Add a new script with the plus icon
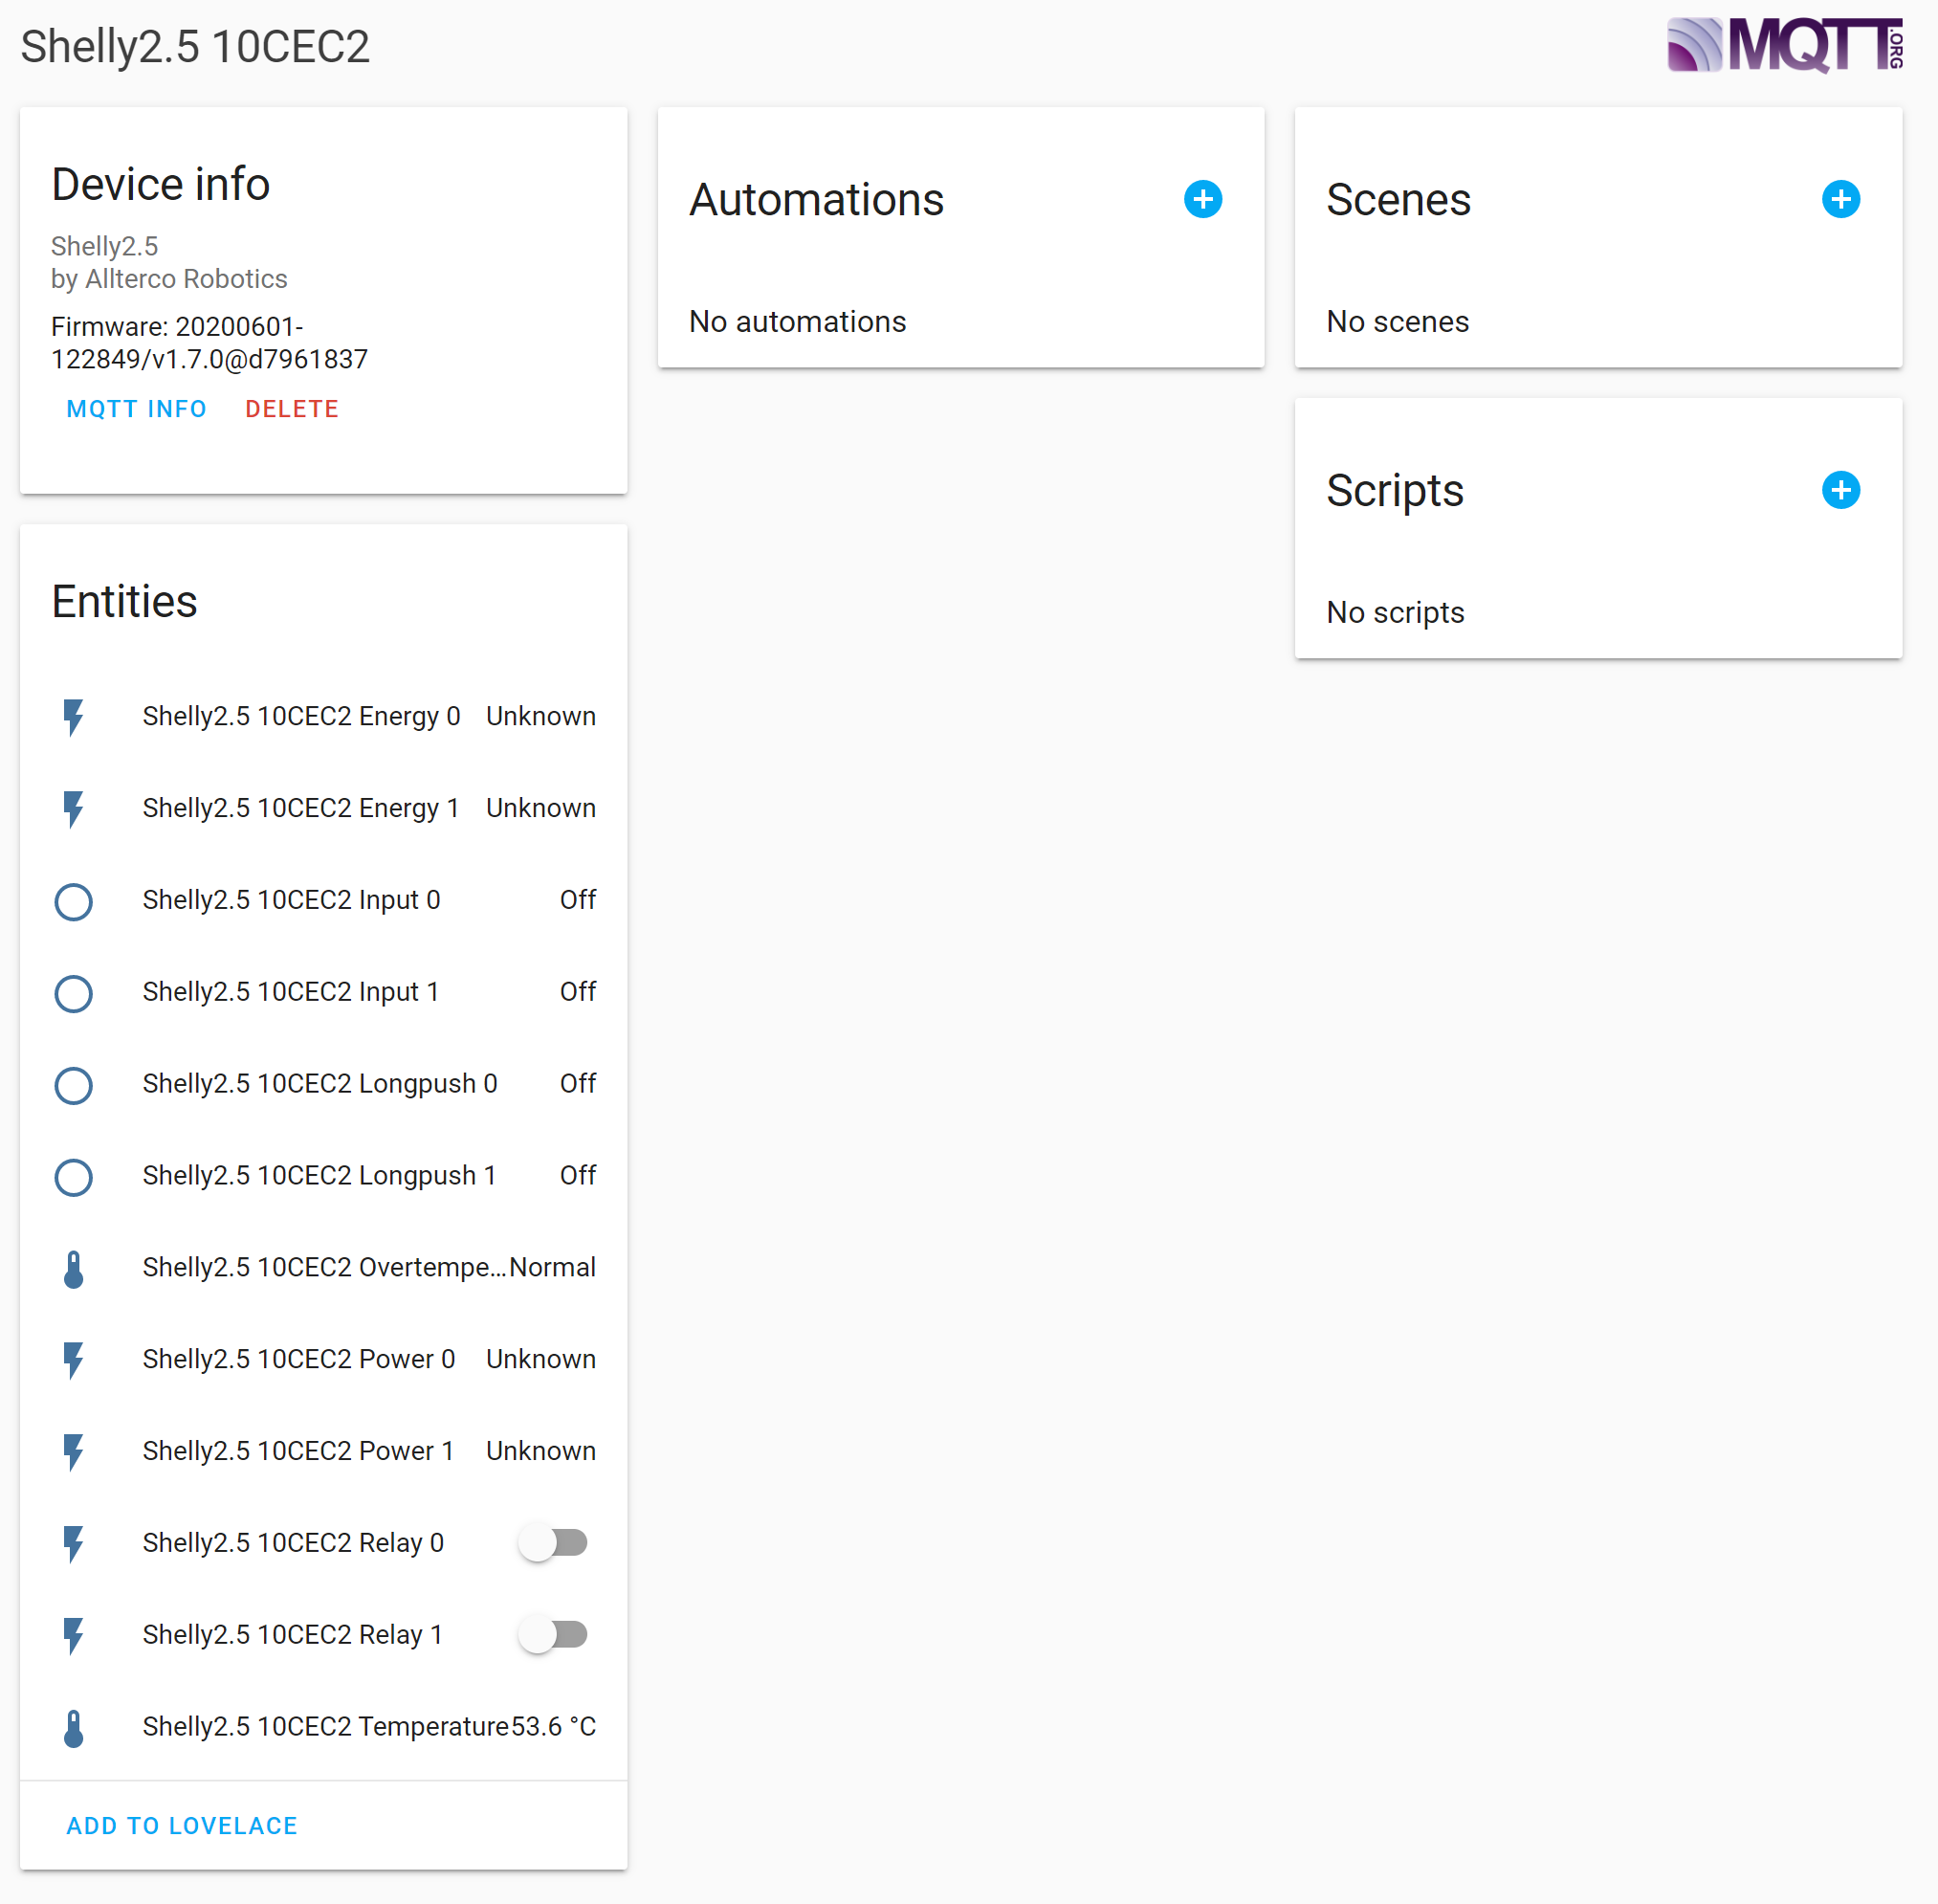This screenshot has width=1938, height=1904. click(1840, 490)
